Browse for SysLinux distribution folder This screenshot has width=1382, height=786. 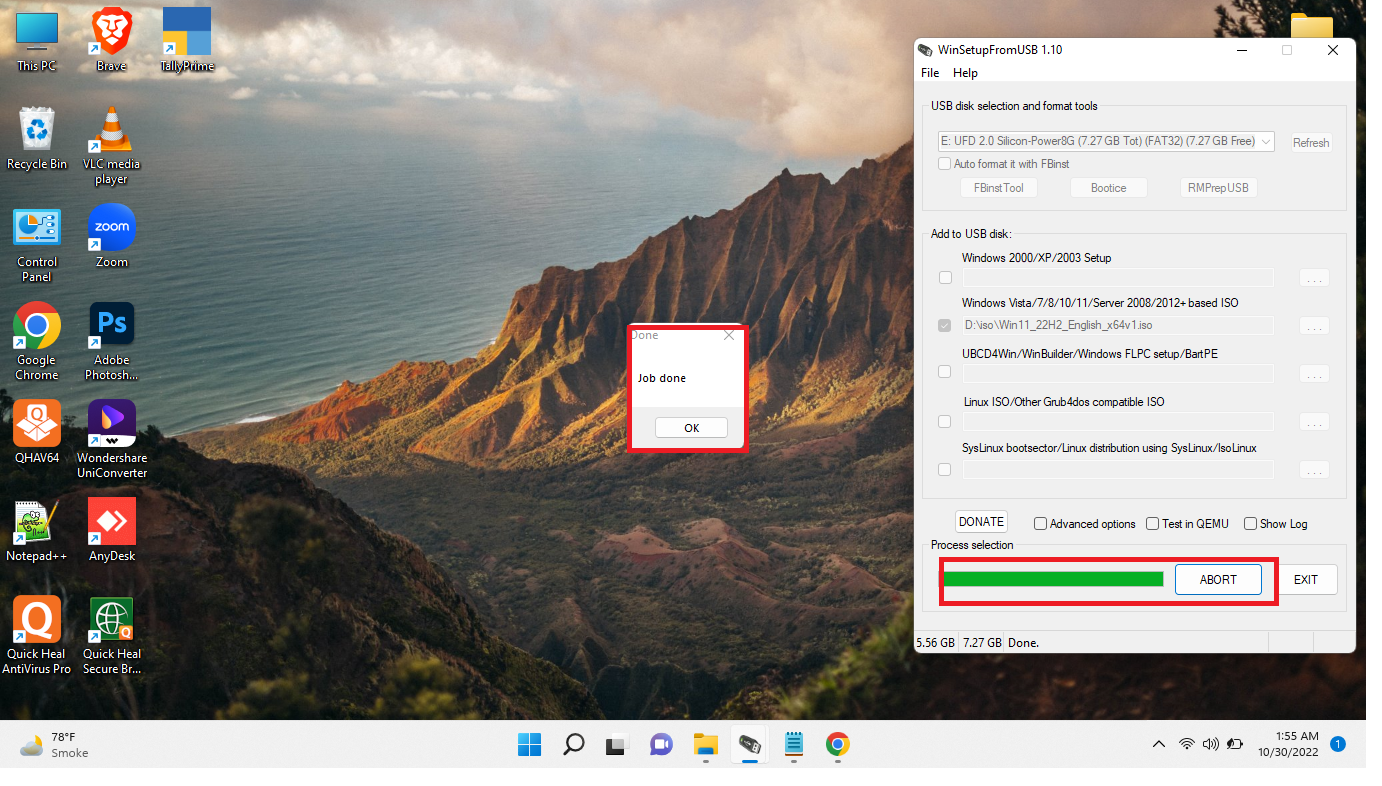pos(1314,469)
